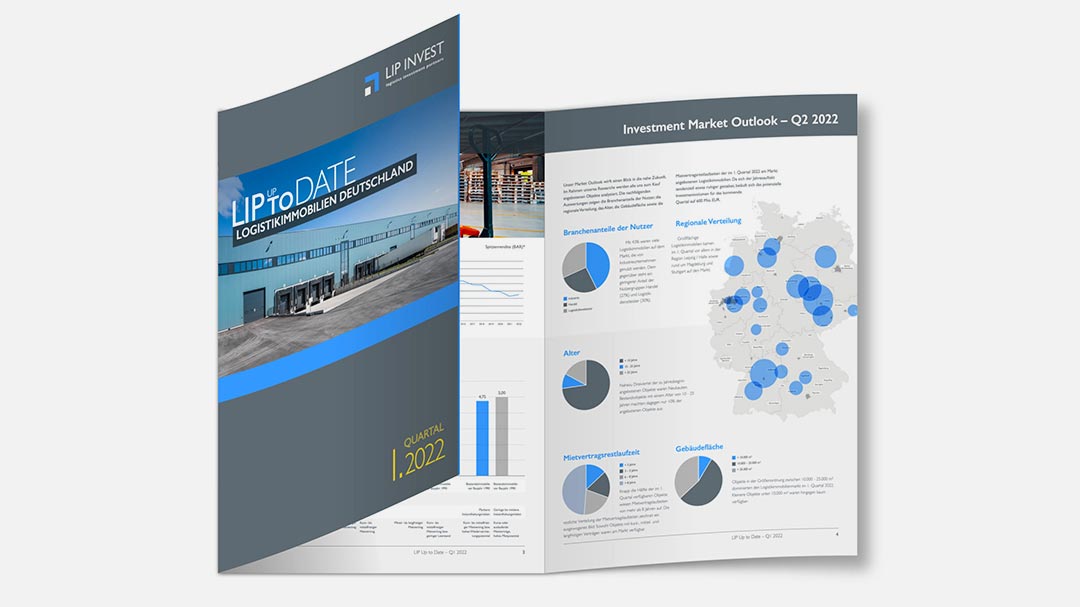Click the yellow "I.2022" issue number

pyautogui.click(x=419, y=460)
